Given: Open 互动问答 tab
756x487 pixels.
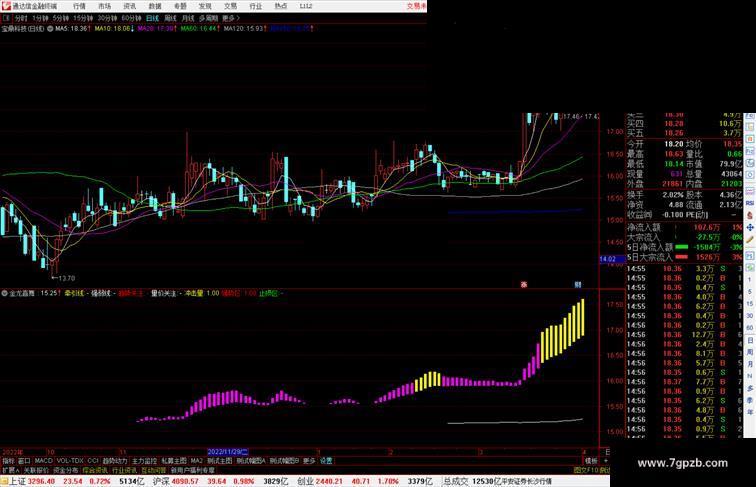Looking at the screenshot, I should click(154, 470).
